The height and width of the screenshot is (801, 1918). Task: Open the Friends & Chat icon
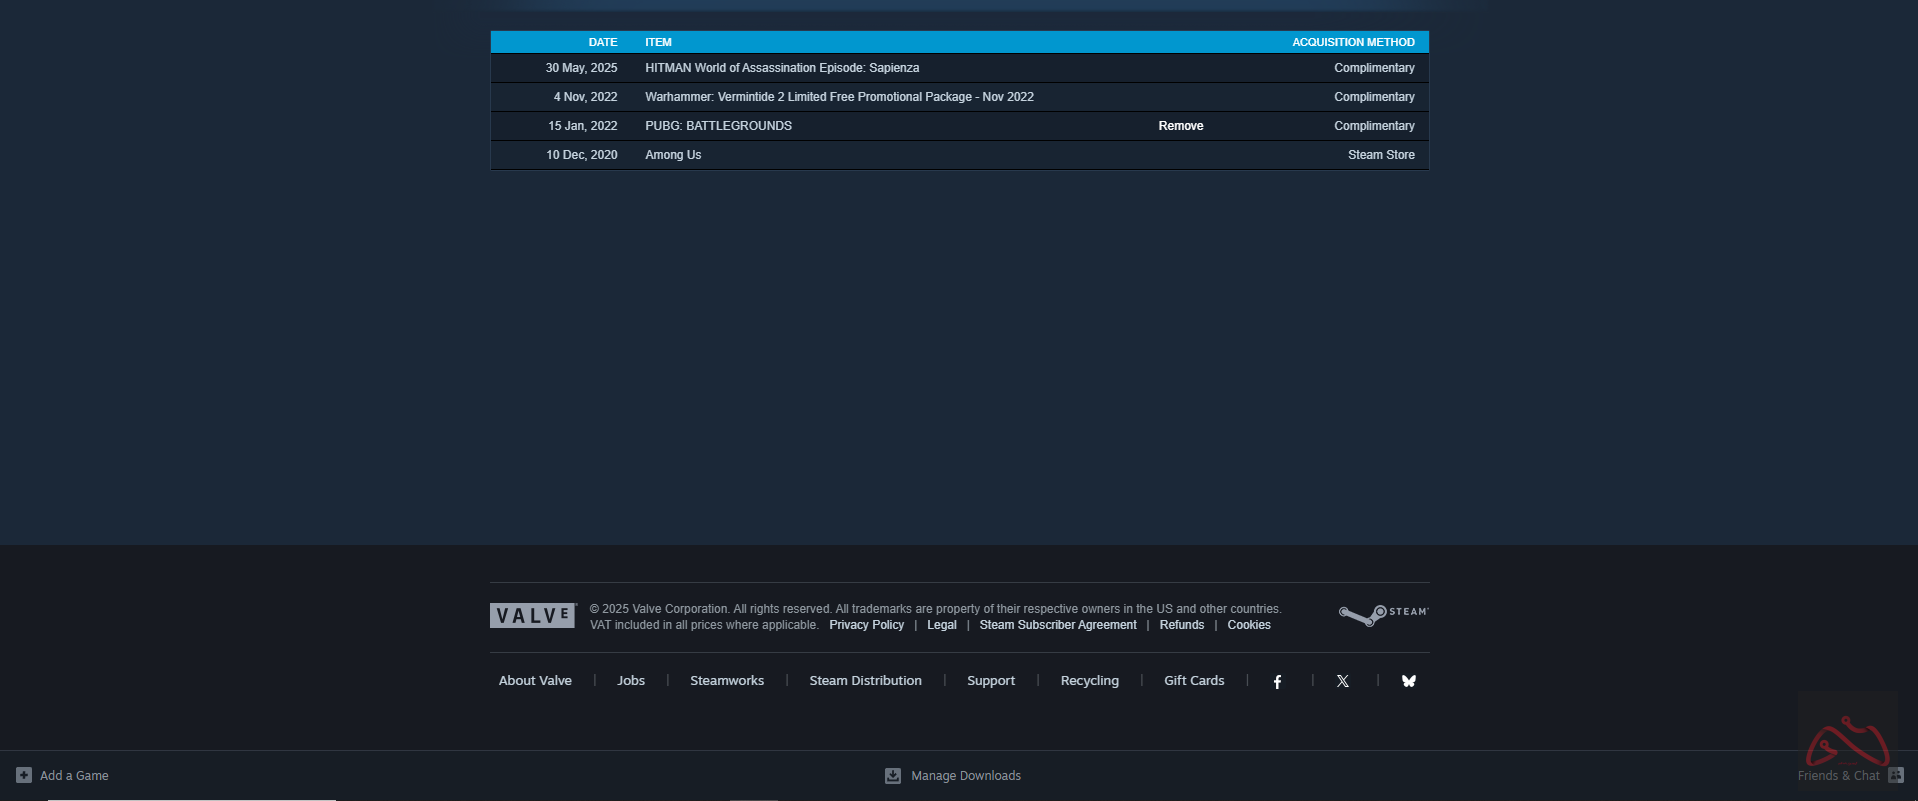(1895, 775)
